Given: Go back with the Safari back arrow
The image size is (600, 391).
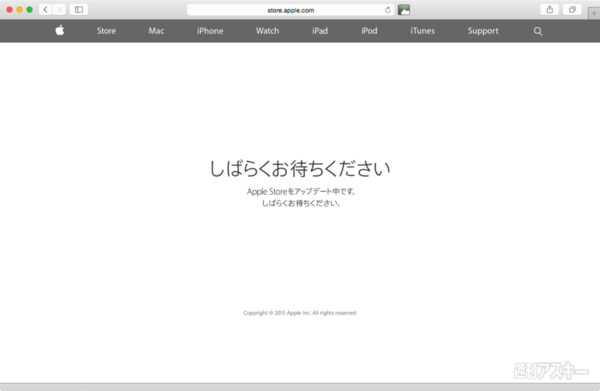Looking at the screenshot, I should [46, 10].
